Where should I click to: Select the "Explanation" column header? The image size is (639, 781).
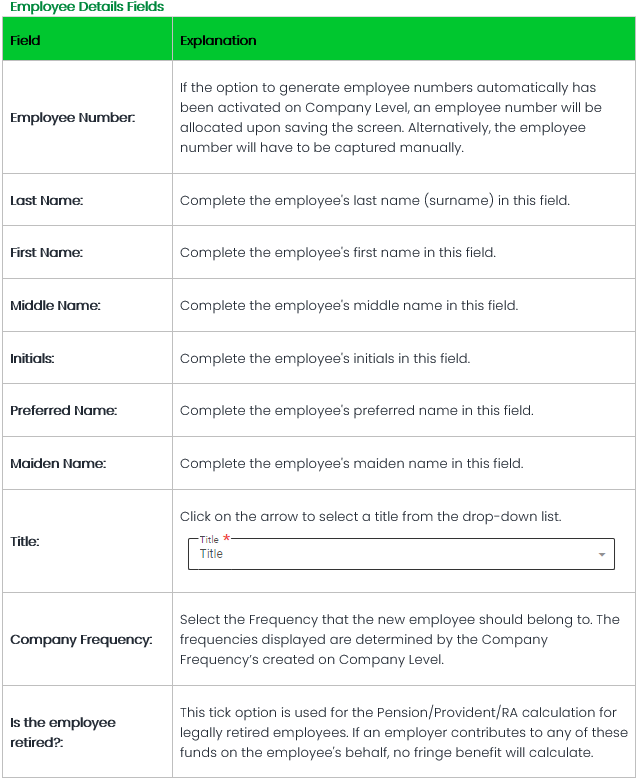[x=218, y=41]
